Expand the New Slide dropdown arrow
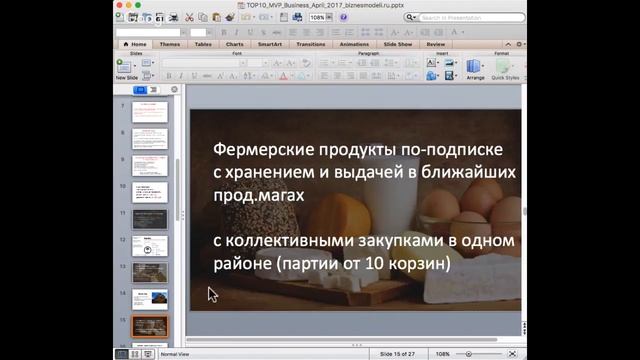This screenshot has height=360, width=640. (135, 66)
